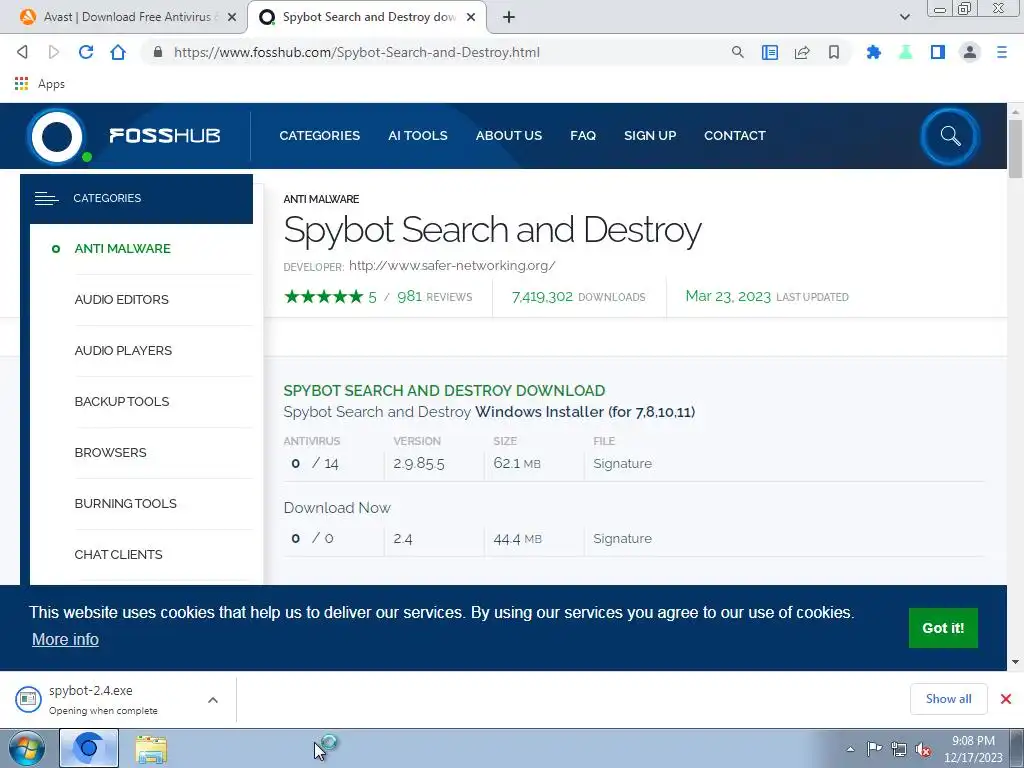Open the tab search dropdown chevron
The width and height of the screenshot is (1024, 768).
tap(904, 17)
